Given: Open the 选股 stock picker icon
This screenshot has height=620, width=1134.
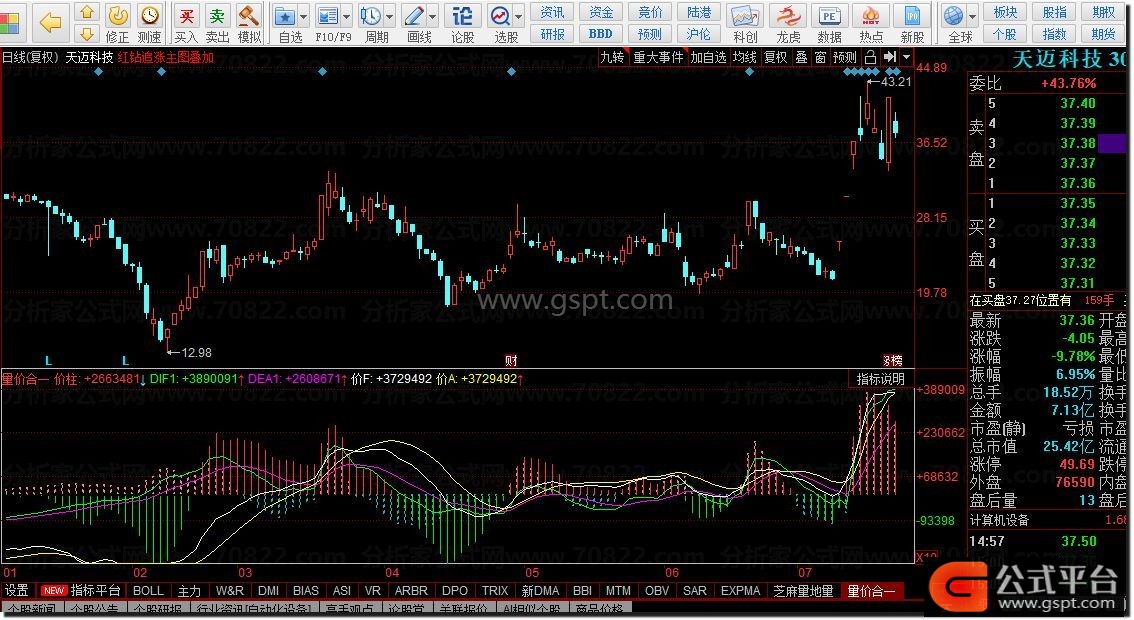Looking at the screenshot, I should [x=500, y=16].
